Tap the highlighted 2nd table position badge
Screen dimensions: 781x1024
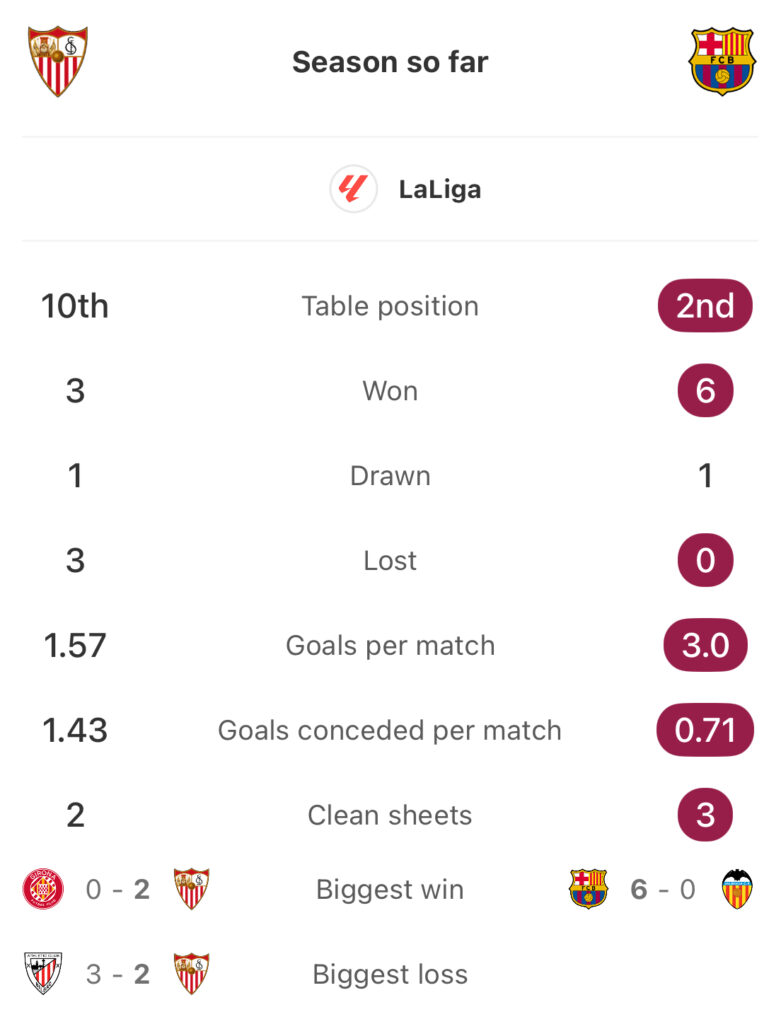(x=705, y=306)
